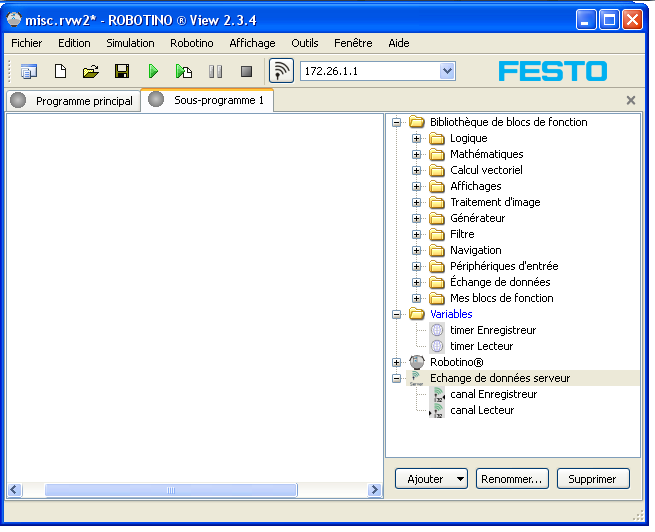Open the Edition menu
This screenshot has width=655, height=532.
[74, 43]
